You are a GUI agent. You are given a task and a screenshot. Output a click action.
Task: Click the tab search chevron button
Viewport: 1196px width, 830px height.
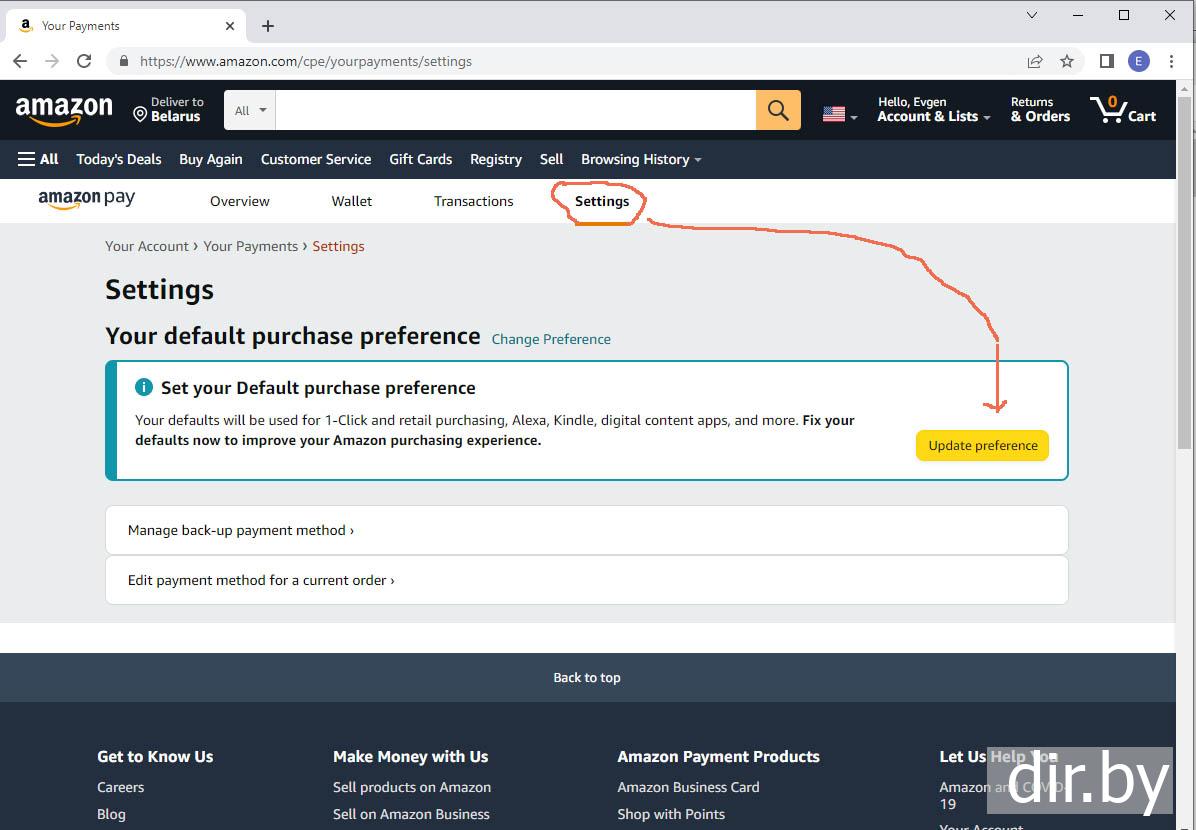point(1031,15)
